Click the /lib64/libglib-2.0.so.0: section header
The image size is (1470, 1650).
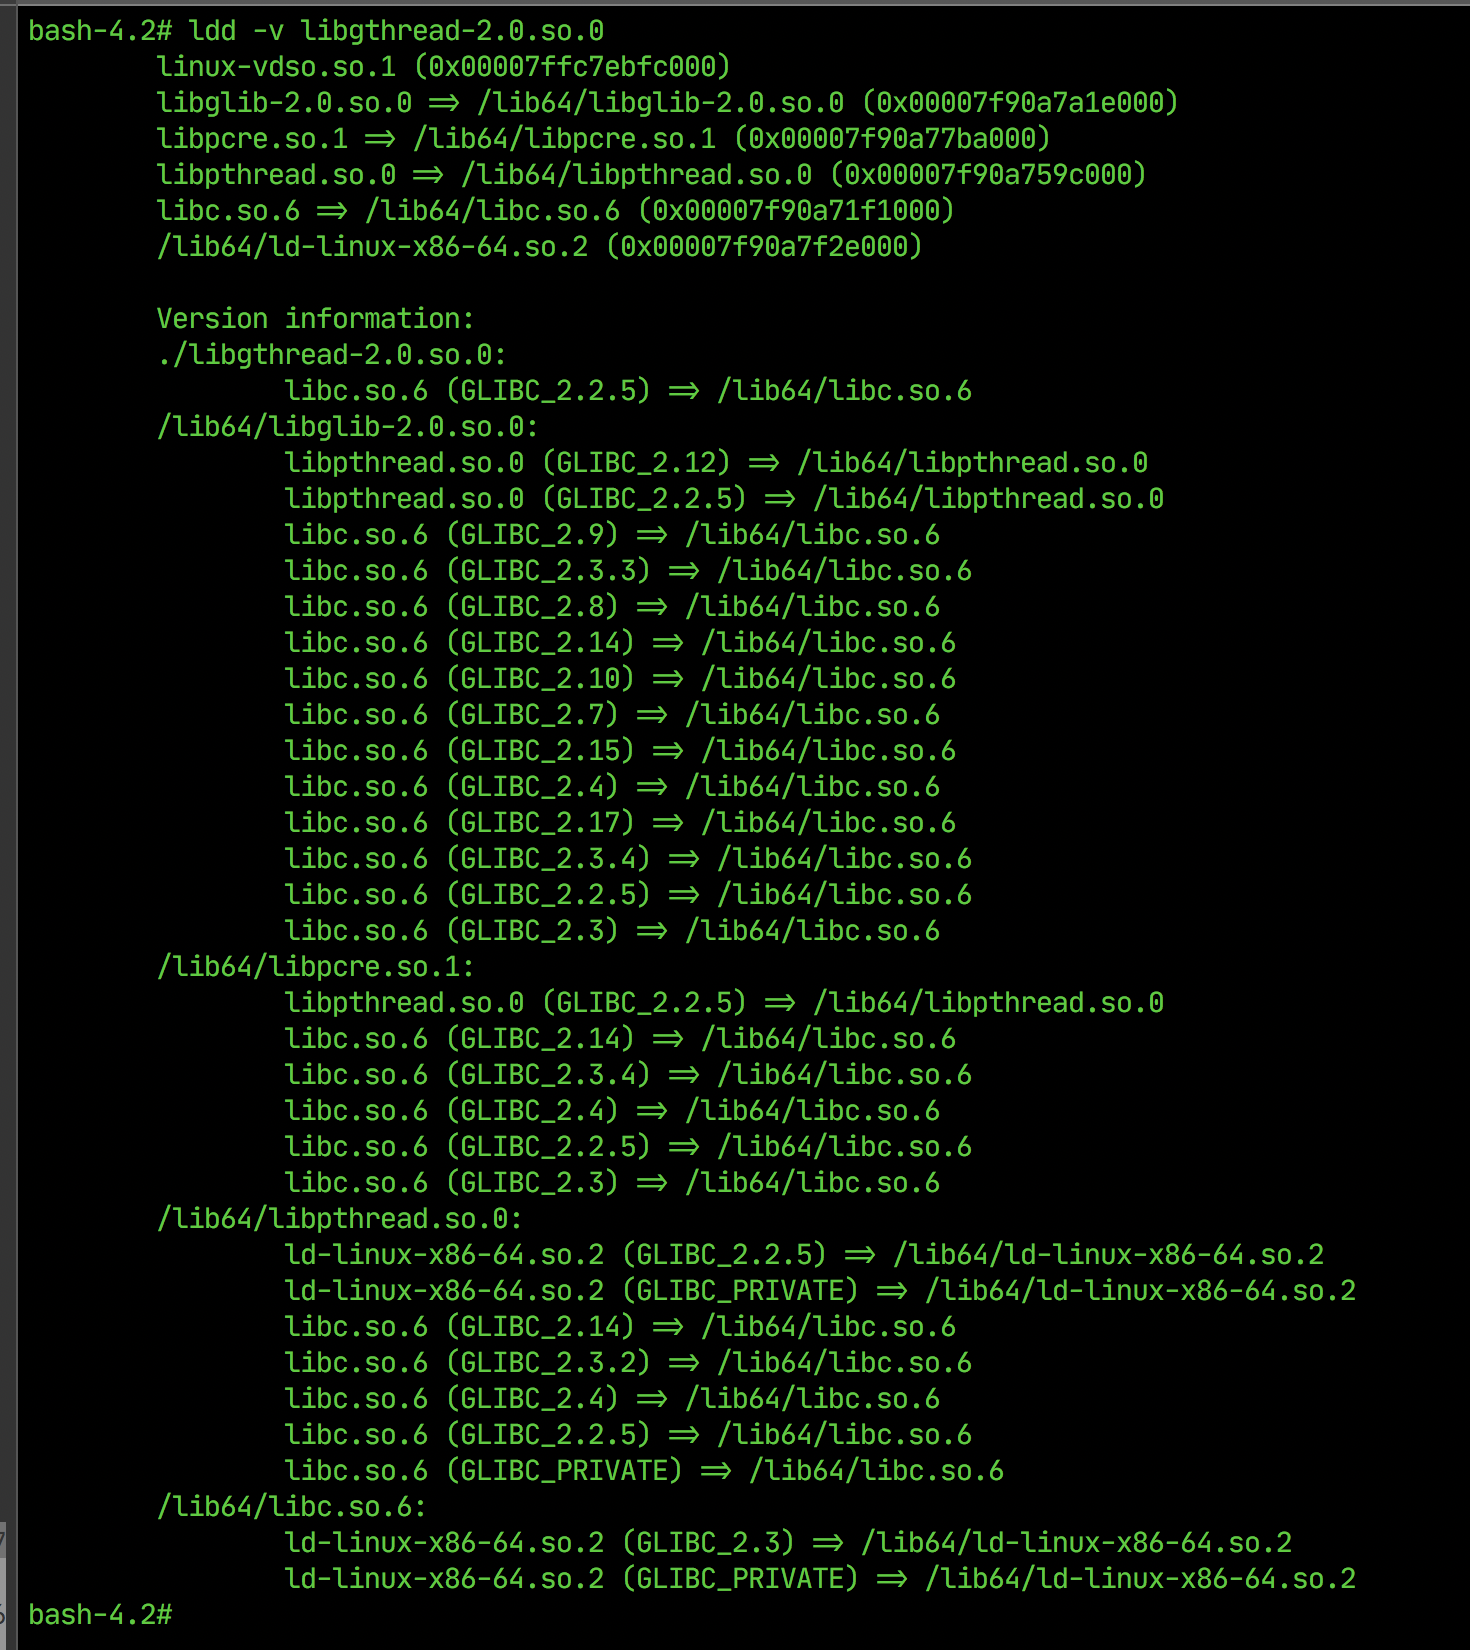pyautogui.click(x=348, y=427)
